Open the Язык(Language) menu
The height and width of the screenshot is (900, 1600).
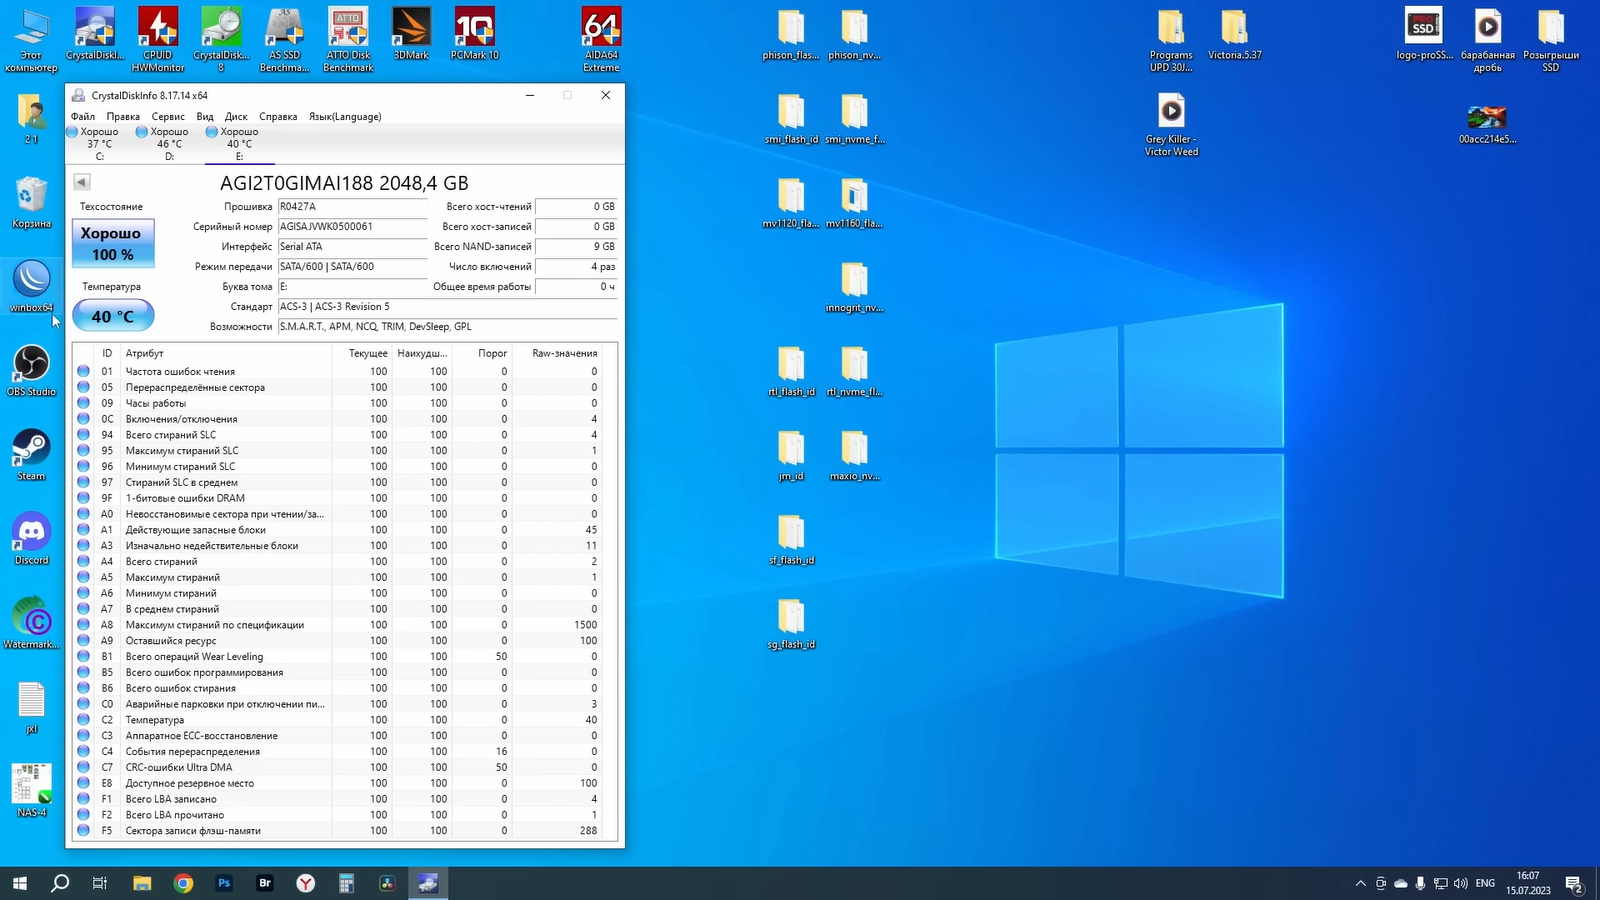345,117
